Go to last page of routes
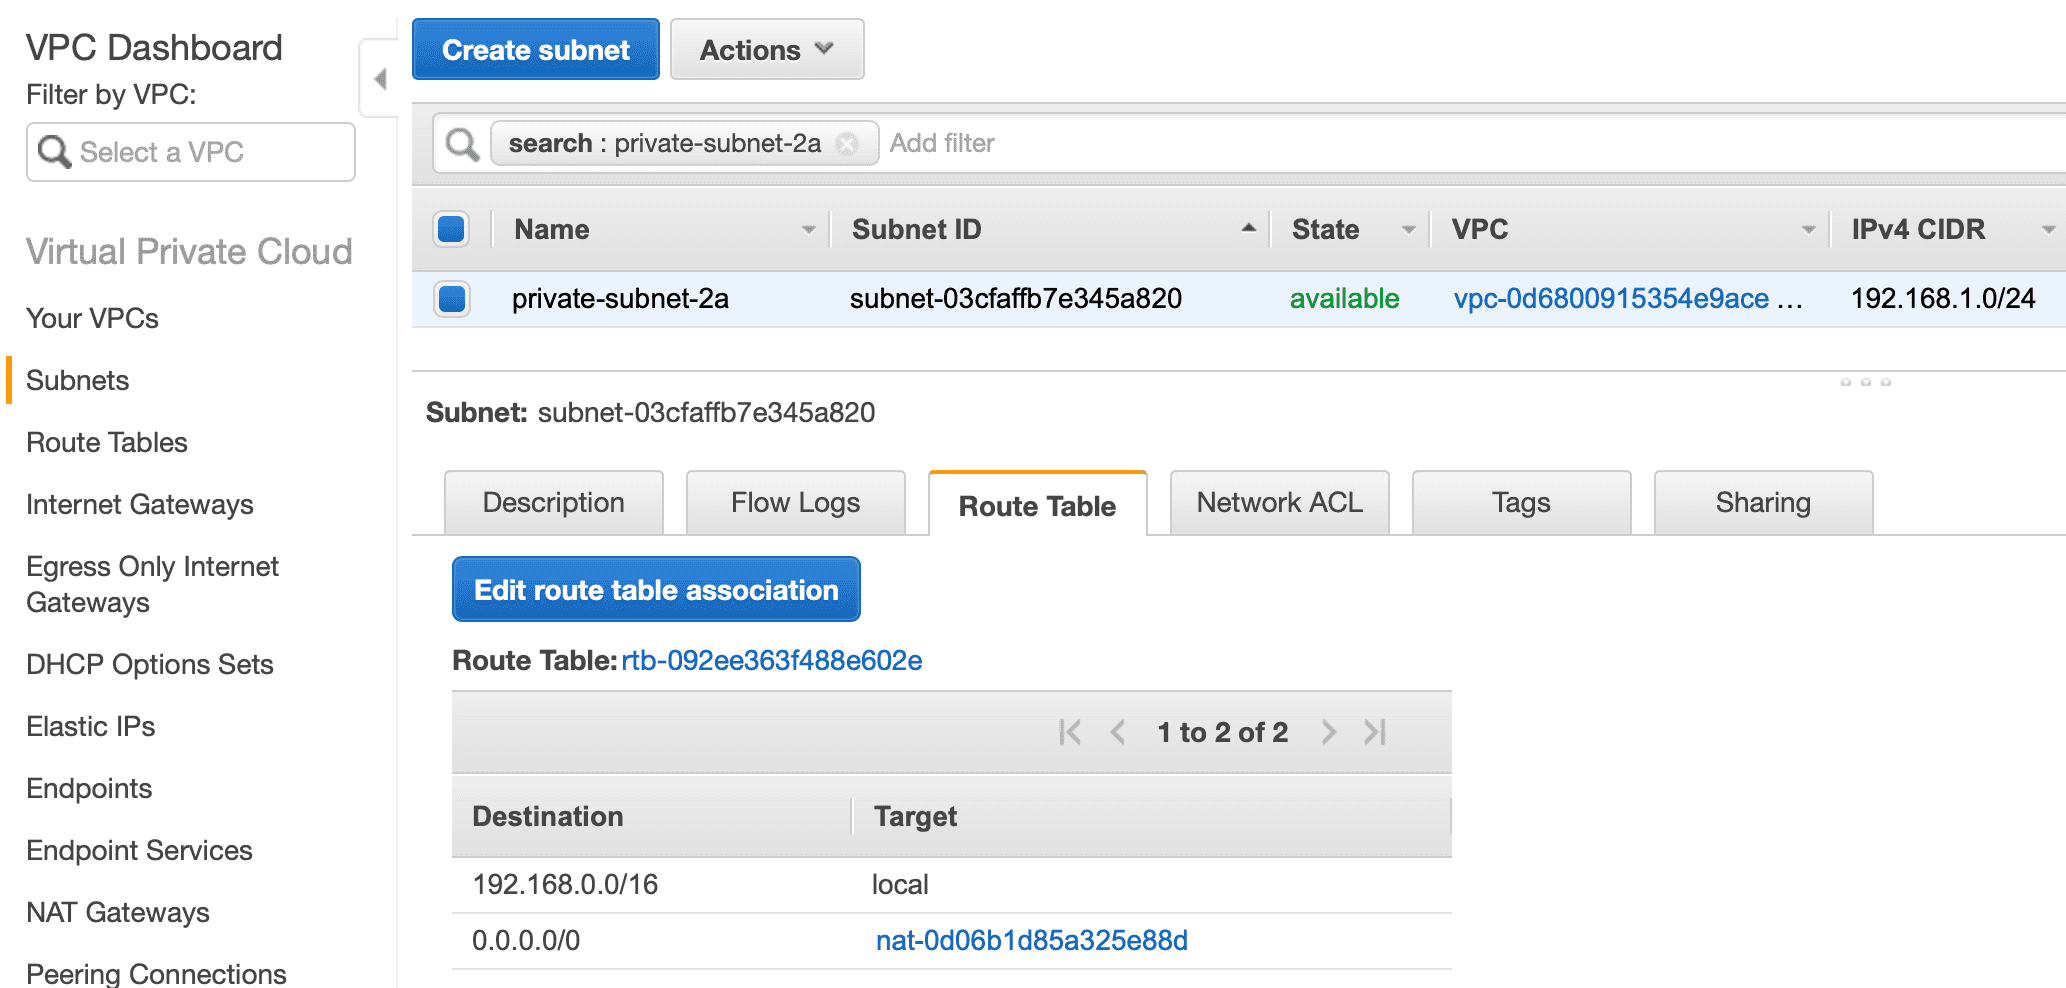The image size is (2066, 988). [1375, 732]
